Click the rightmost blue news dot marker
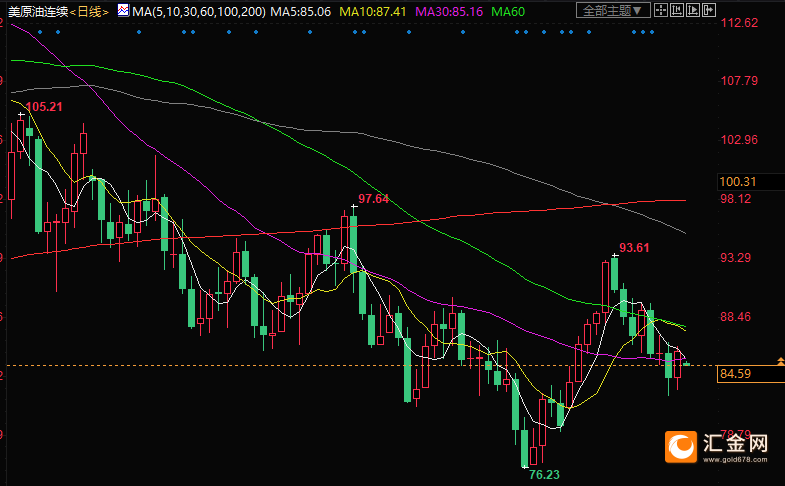 [x=652, y=32]
